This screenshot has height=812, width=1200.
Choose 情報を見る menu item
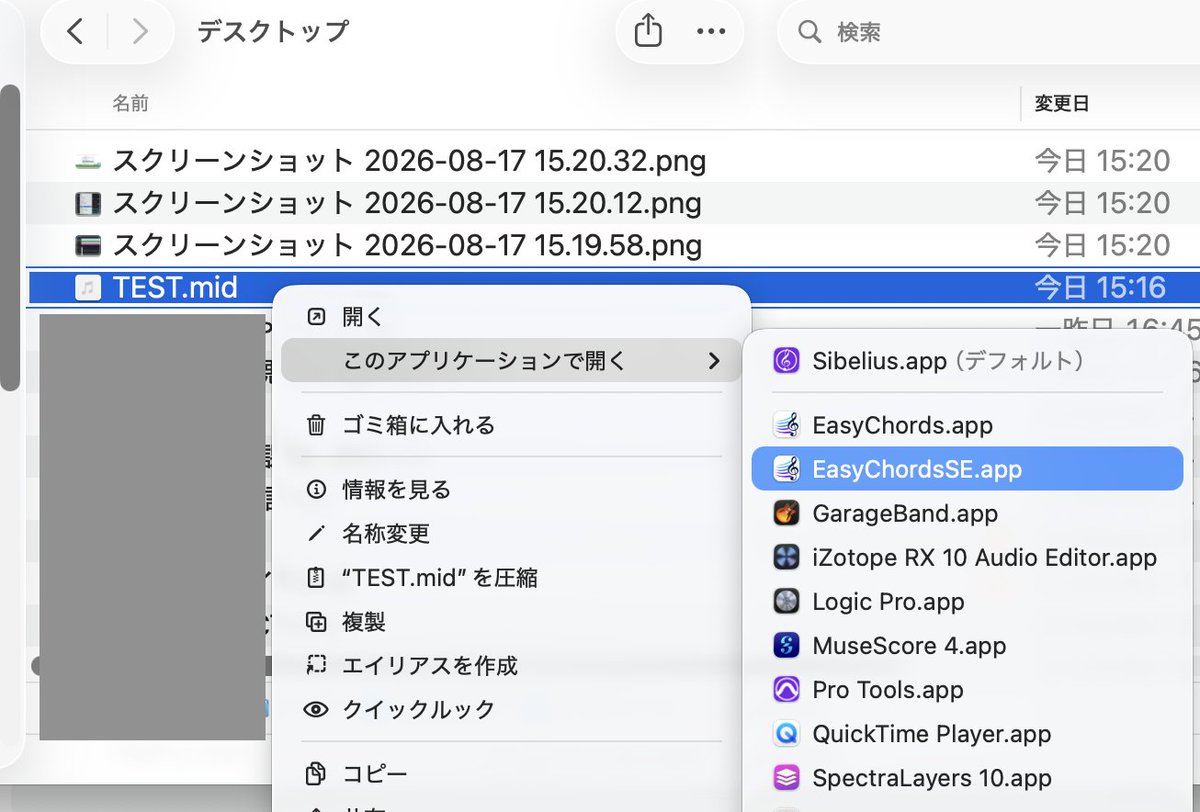coord(511,489)
